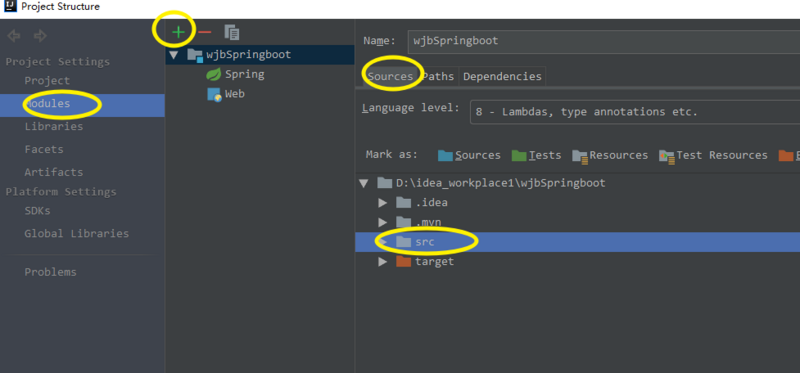This screenshot has height=373, width=800.
Task: Select the target folder row
Action: 578,262
